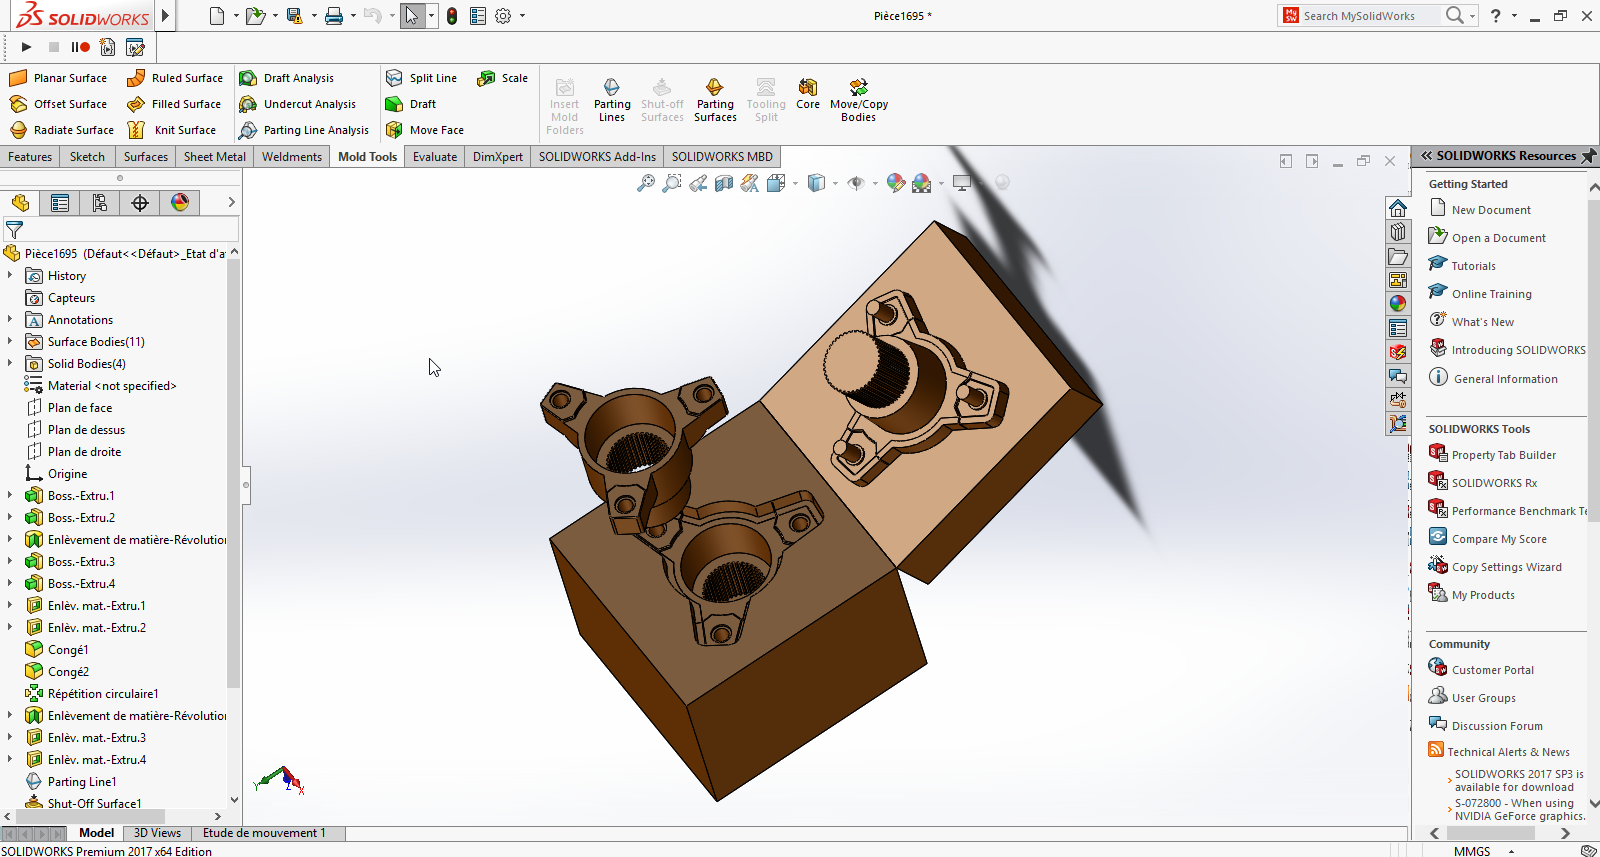The height and width of the screenshot is (857, 1600).
Task: Create Parting Surfaces
Action: tap(715, 100)
